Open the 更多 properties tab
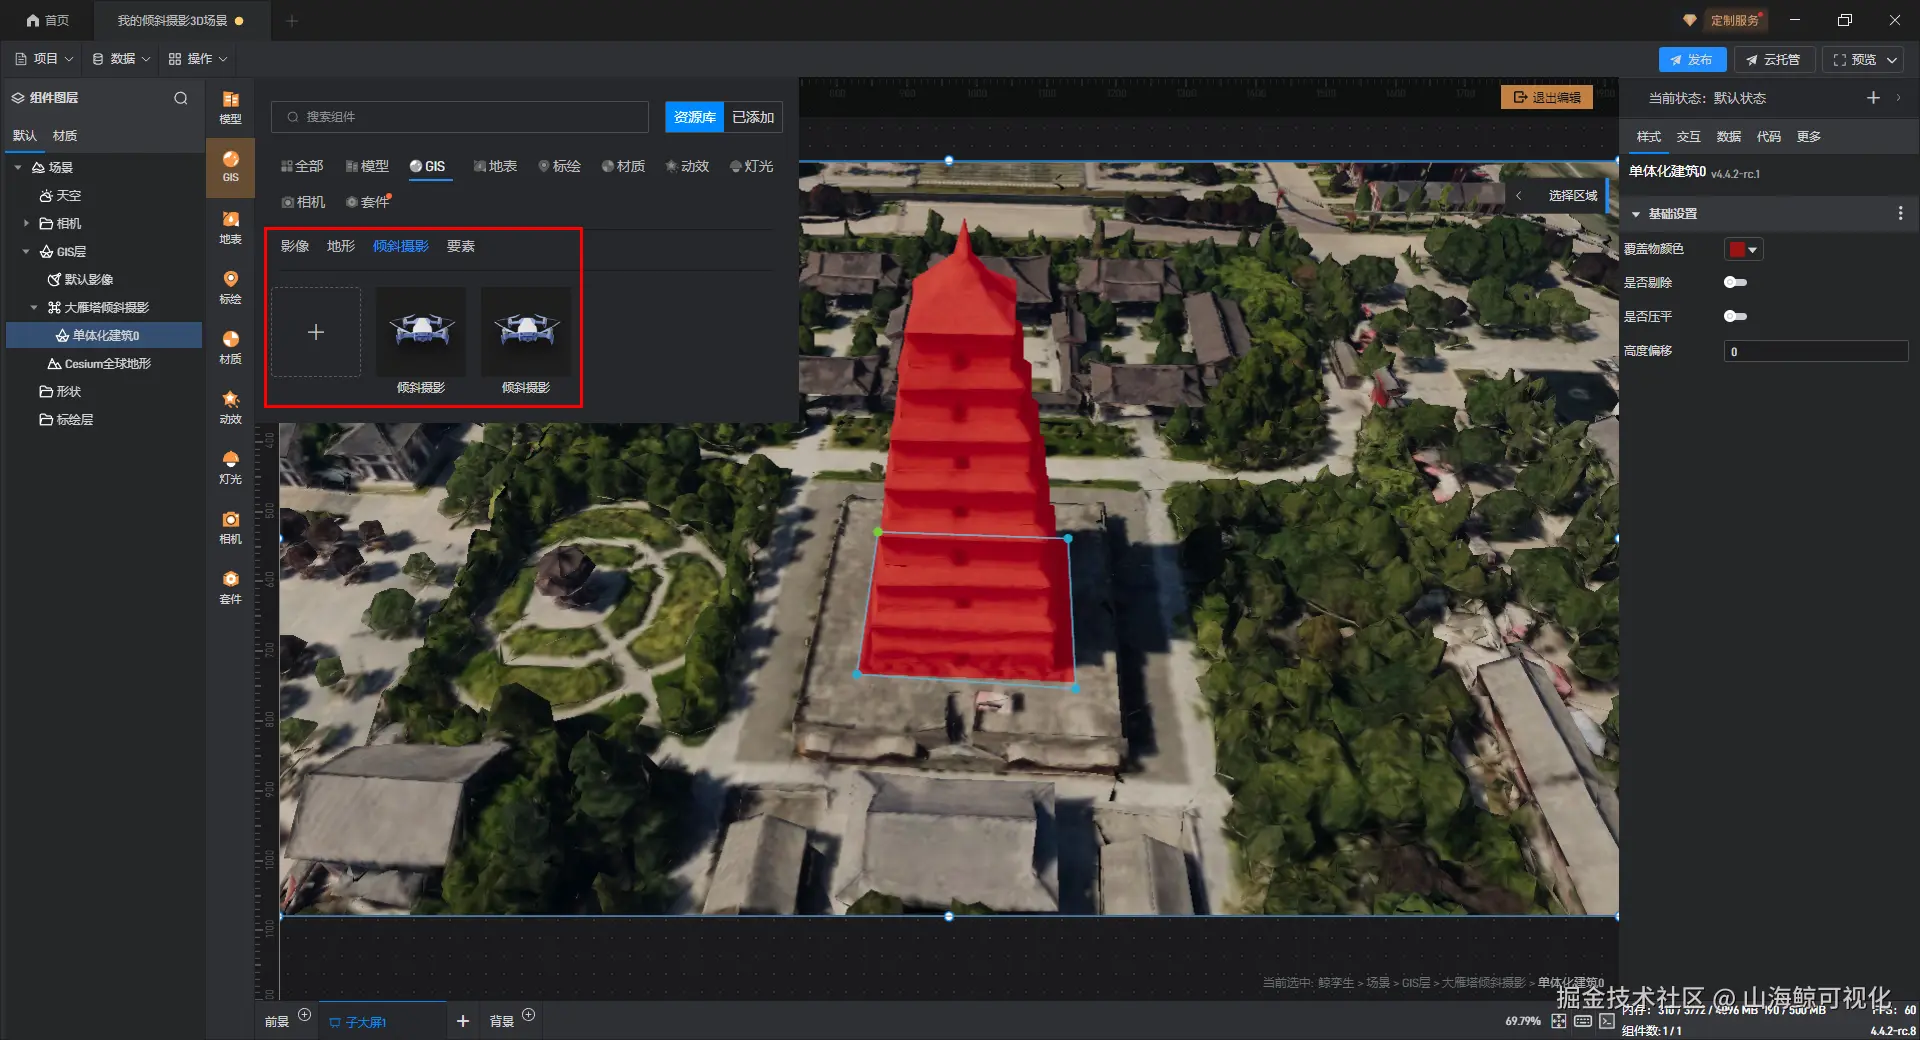Image resolution: width=1920 pixels, height=1040 pixels. point(1809,137)
